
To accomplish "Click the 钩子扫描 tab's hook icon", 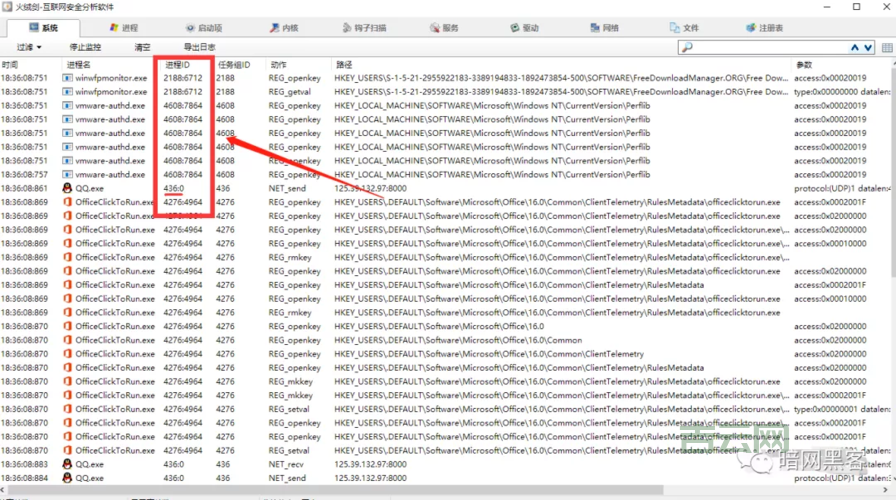I will (x=347, y=29).
